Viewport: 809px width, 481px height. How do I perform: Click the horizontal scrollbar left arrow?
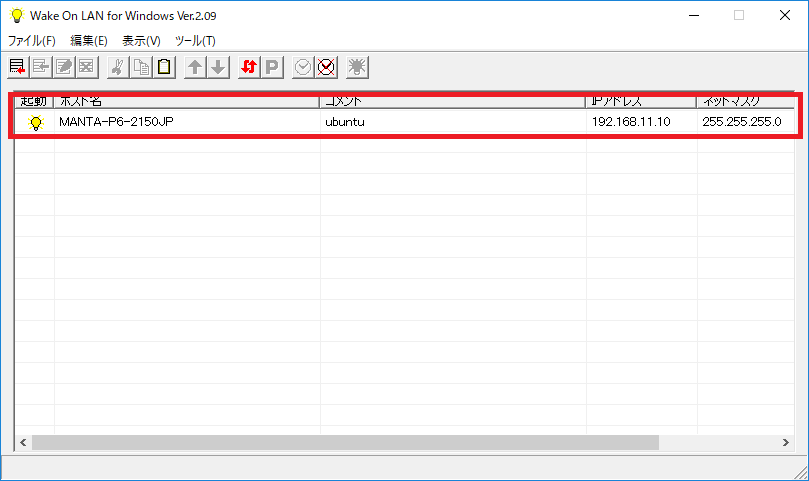(x=23, y=442)
